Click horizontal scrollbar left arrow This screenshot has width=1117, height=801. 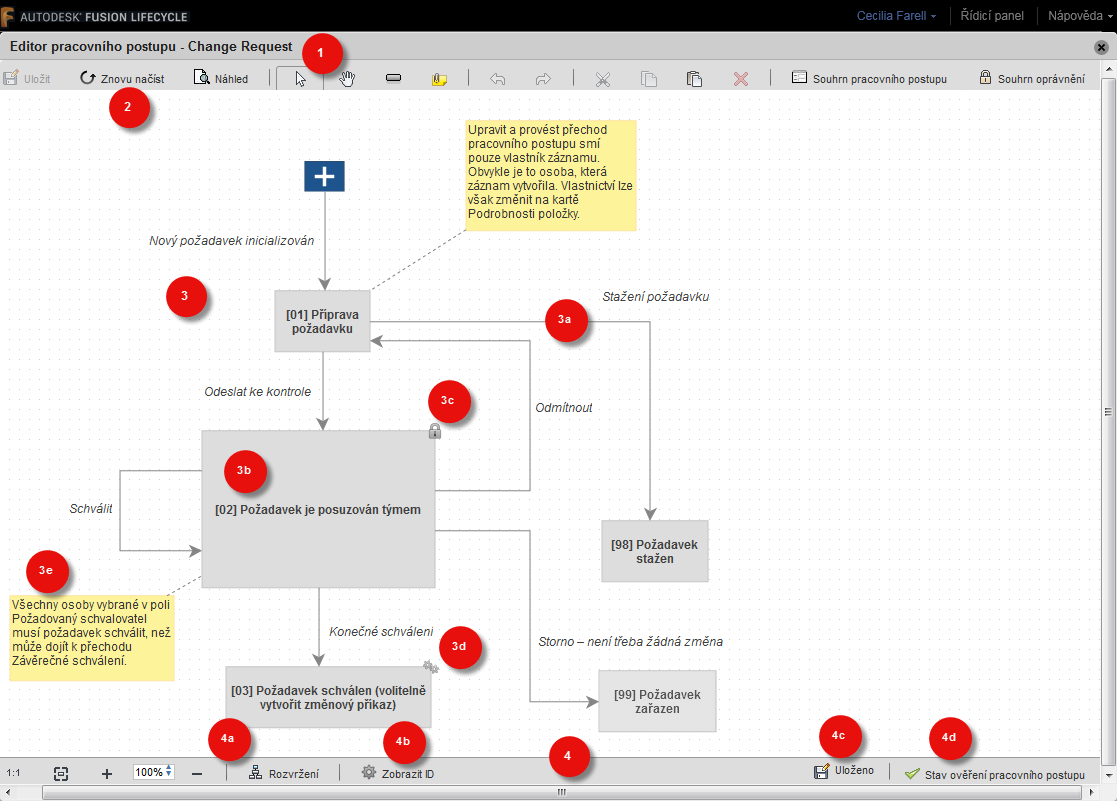click(7, 792)
